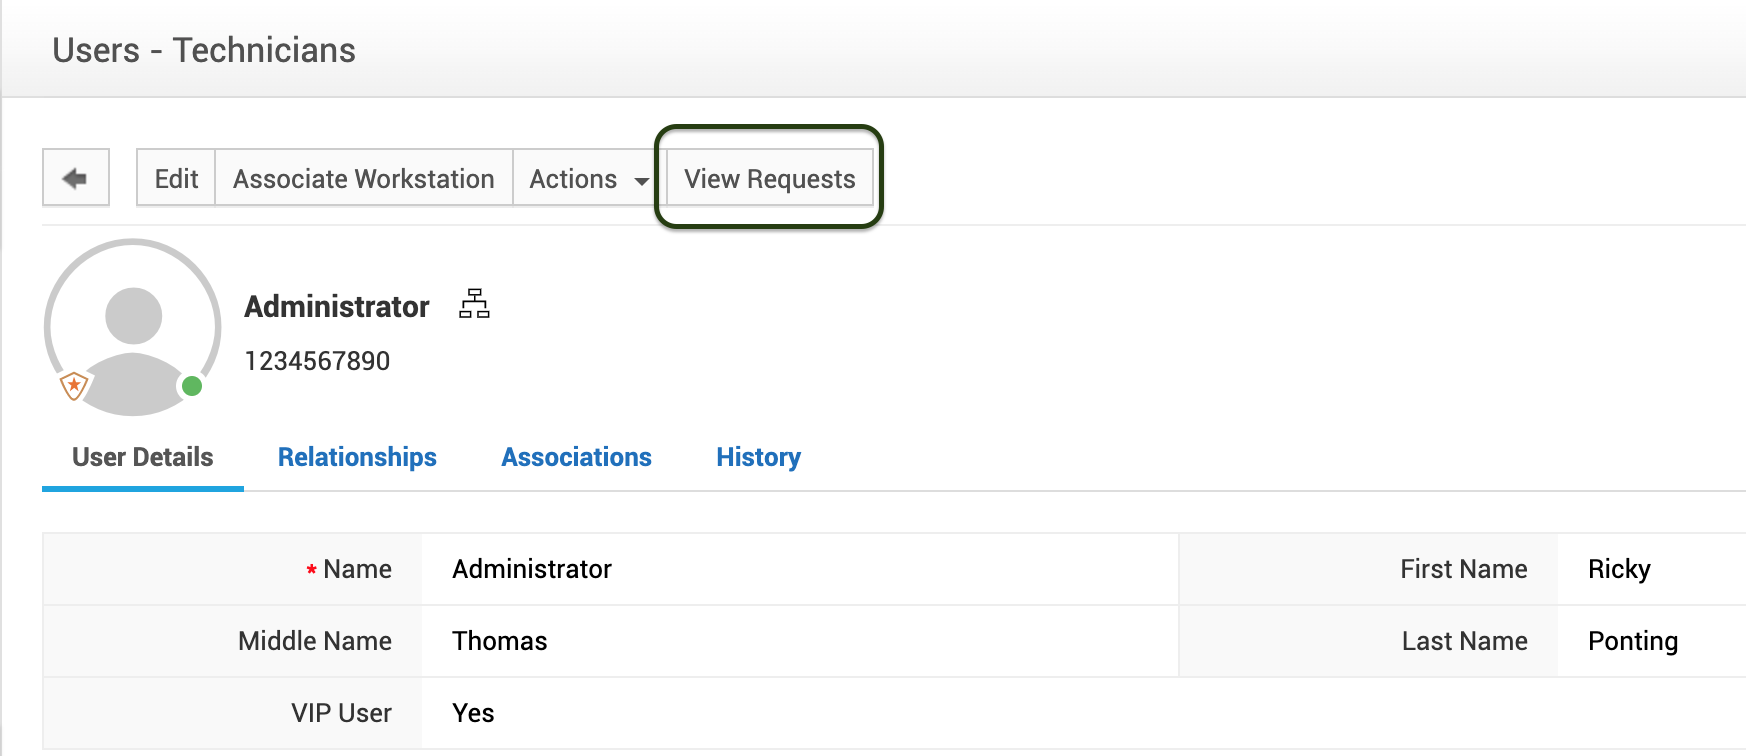The width and height of the screenshot is (1746, 756).
Task: Click the Last Name field label
Action: [x=1465, y=641]
